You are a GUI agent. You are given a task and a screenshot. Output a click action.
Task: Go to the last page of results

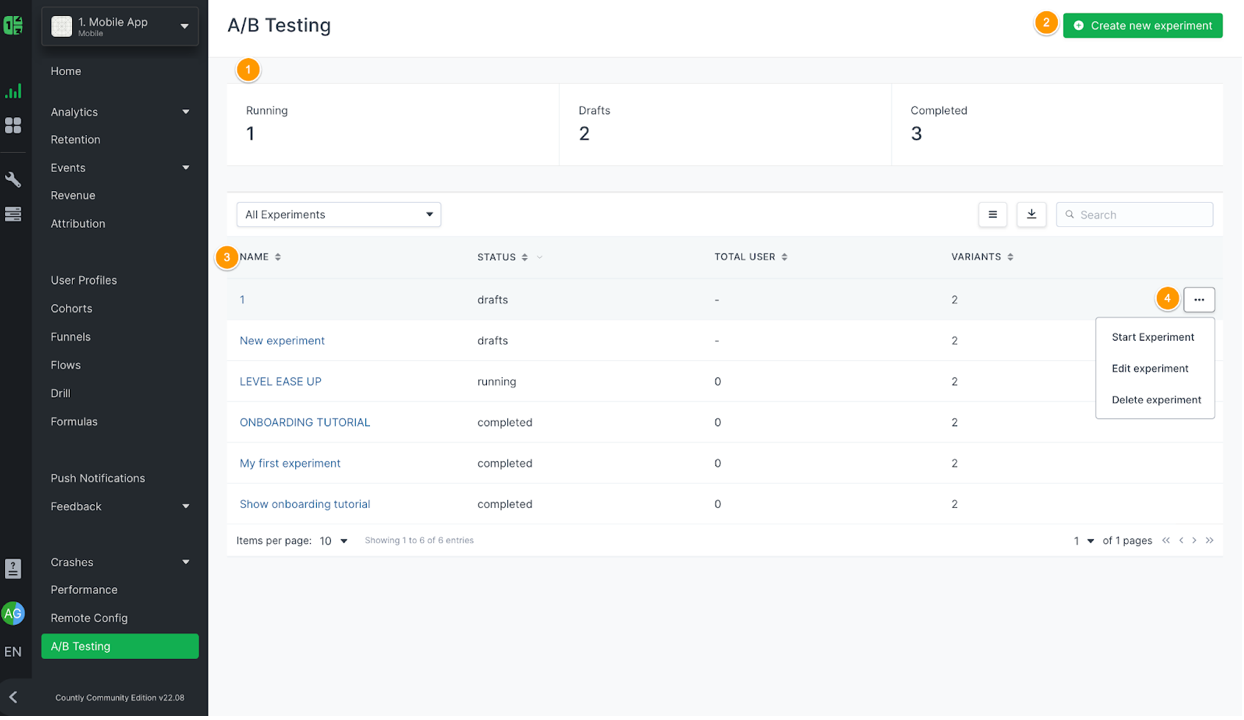coord(1210,541)
